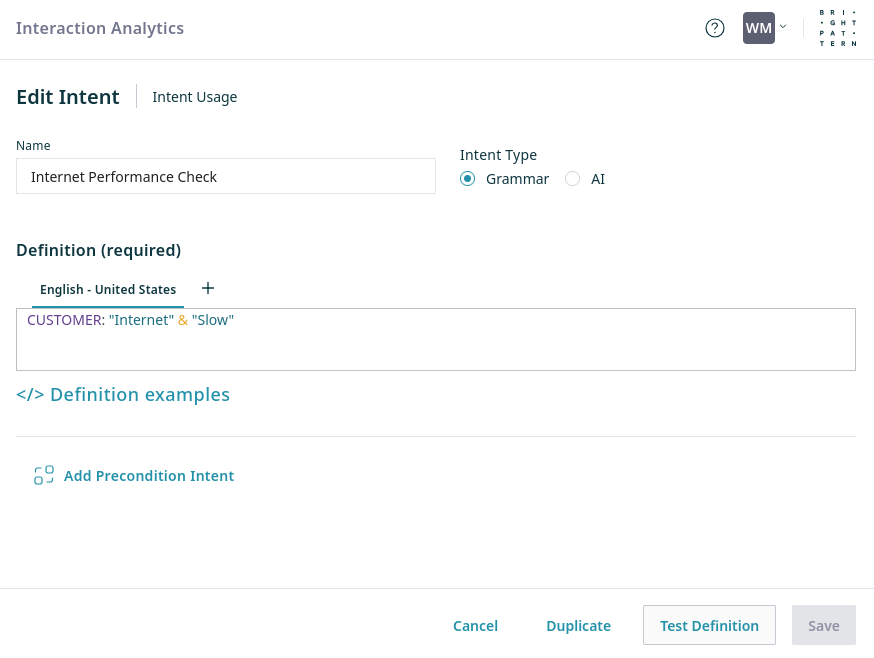The image size is (874, 658).
Task: Switch to the Intent Usage tab
Action: pos(194,97)
